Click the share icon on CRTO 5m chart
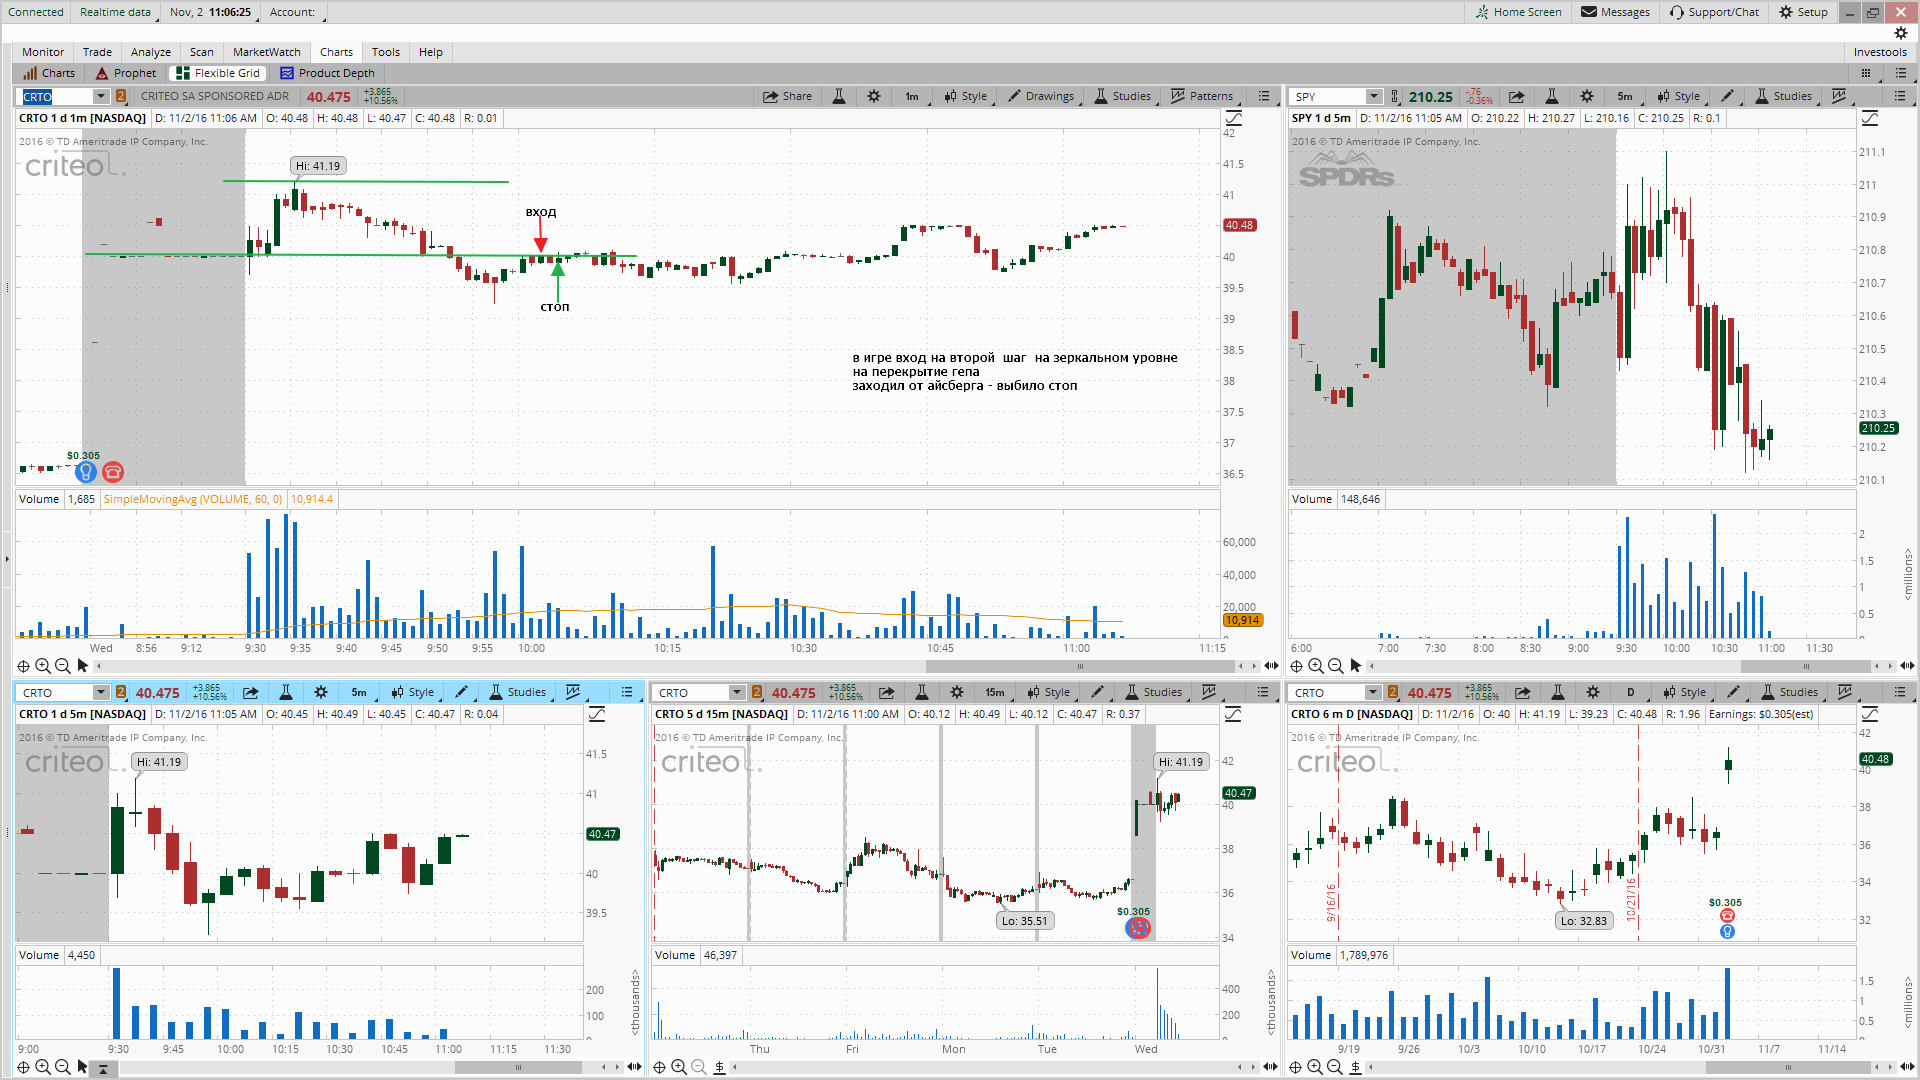Screen dimensions: 1920x1080 click(x=250, y=692)
